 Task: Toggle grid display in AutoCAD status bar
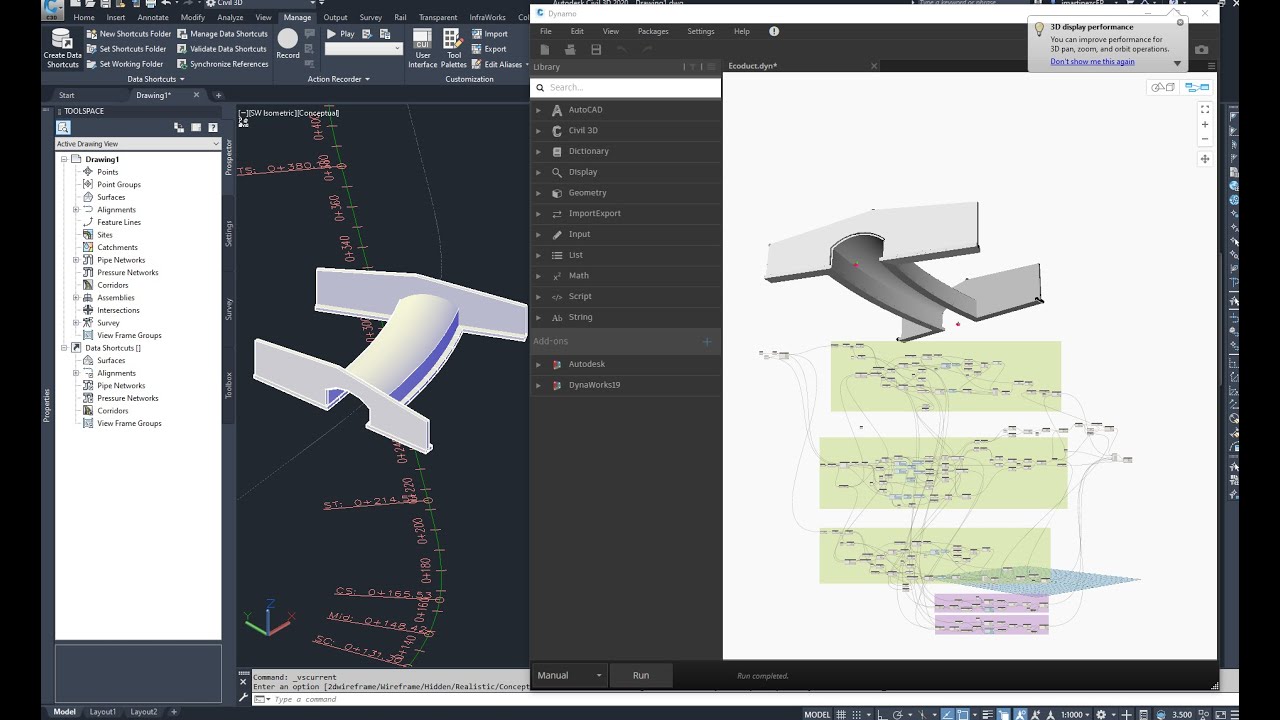pos(843,714)
